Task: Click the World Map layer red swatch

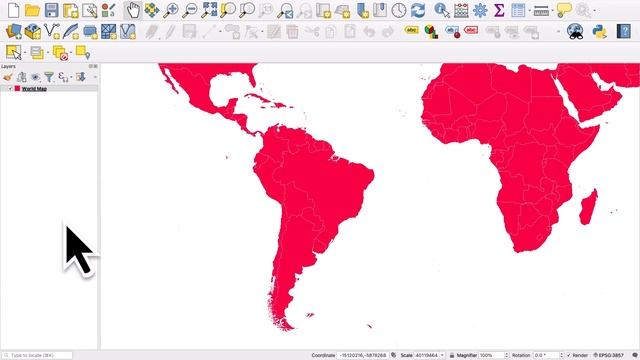Action: (18, 89)
